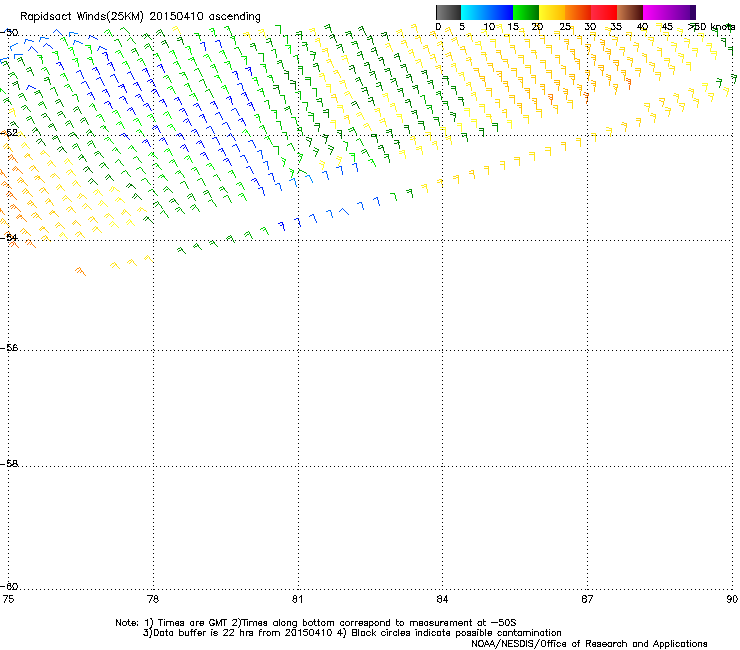
Task: Click the '30' label under the color scale
Action: tap(590, 27)
